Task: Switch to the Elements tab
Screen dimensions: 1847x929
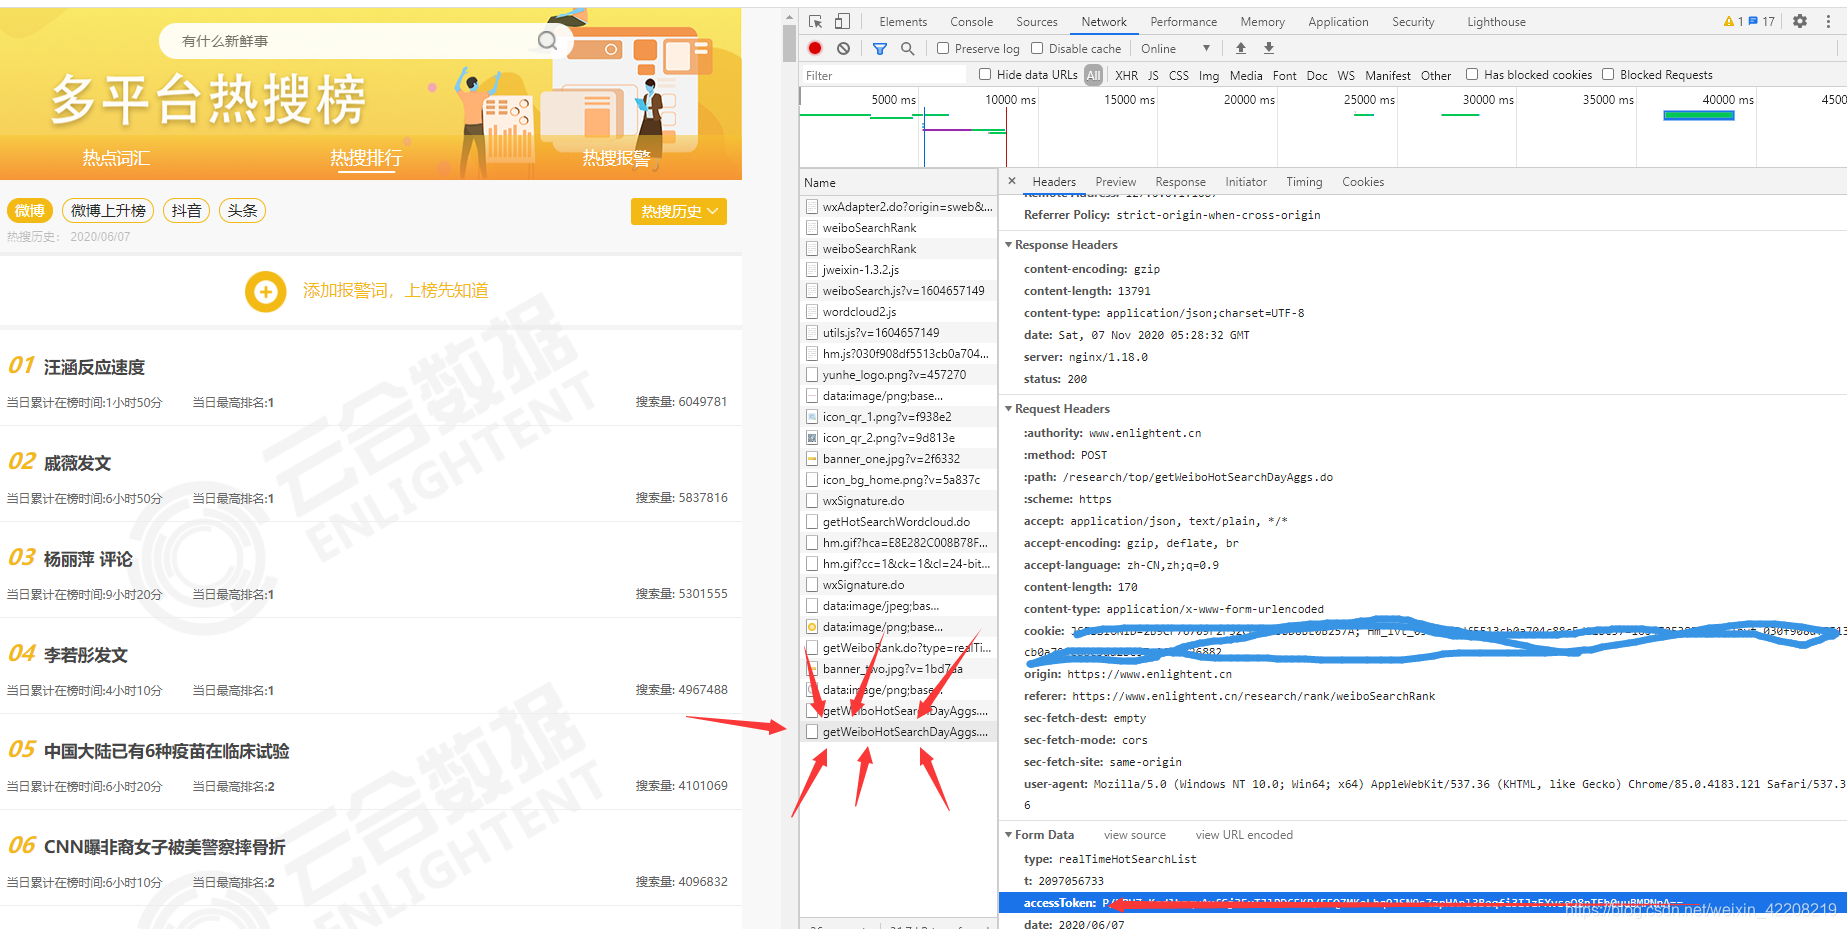Action: pos(903,21)
